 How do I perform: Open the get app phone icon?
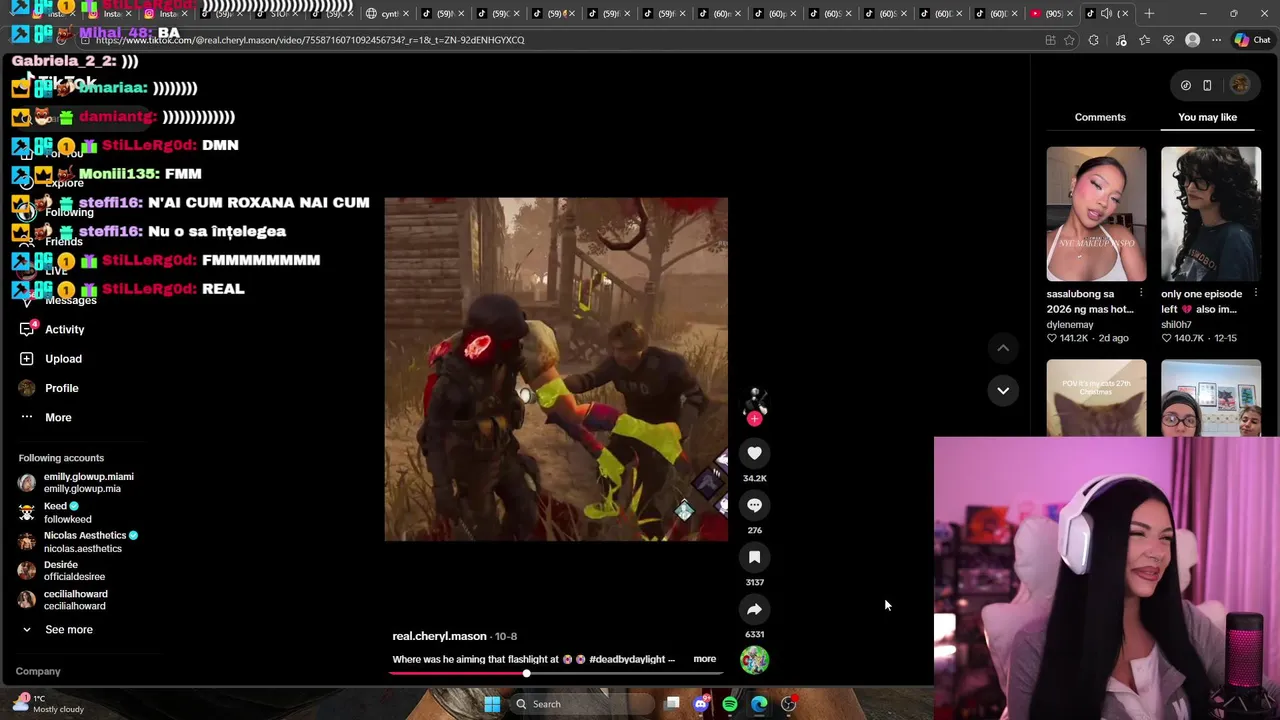pos(1207,85)
